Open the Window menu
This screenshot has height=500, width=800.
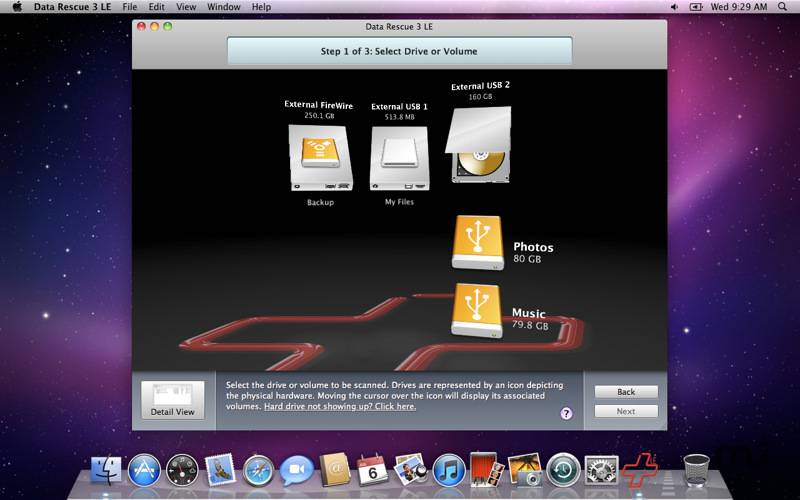[223, 7]
